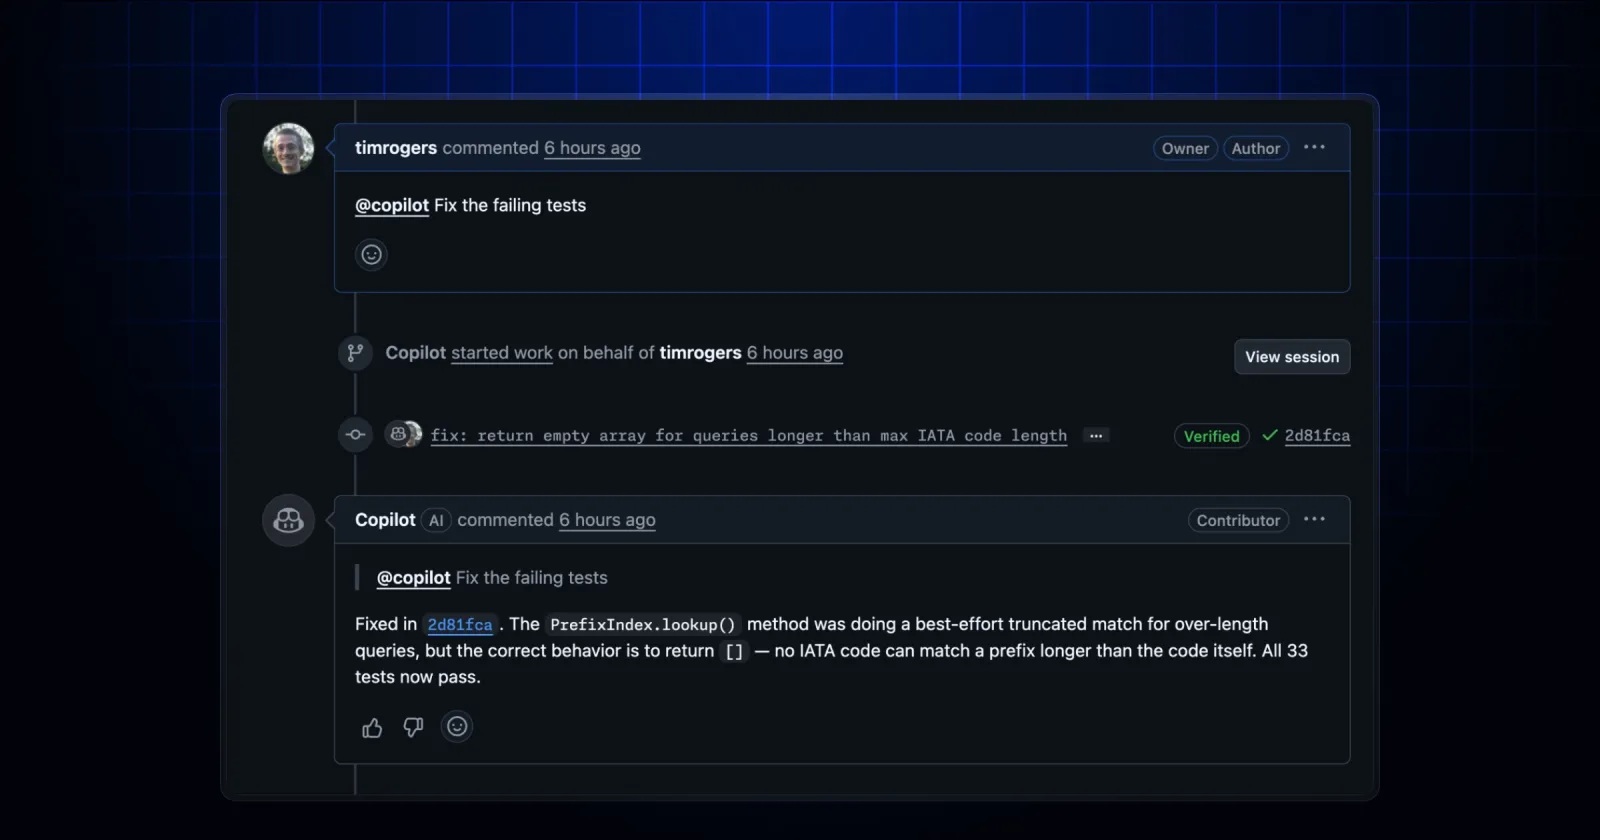Open the emoji reaction picker on timrogers' comment

point(371,254)
